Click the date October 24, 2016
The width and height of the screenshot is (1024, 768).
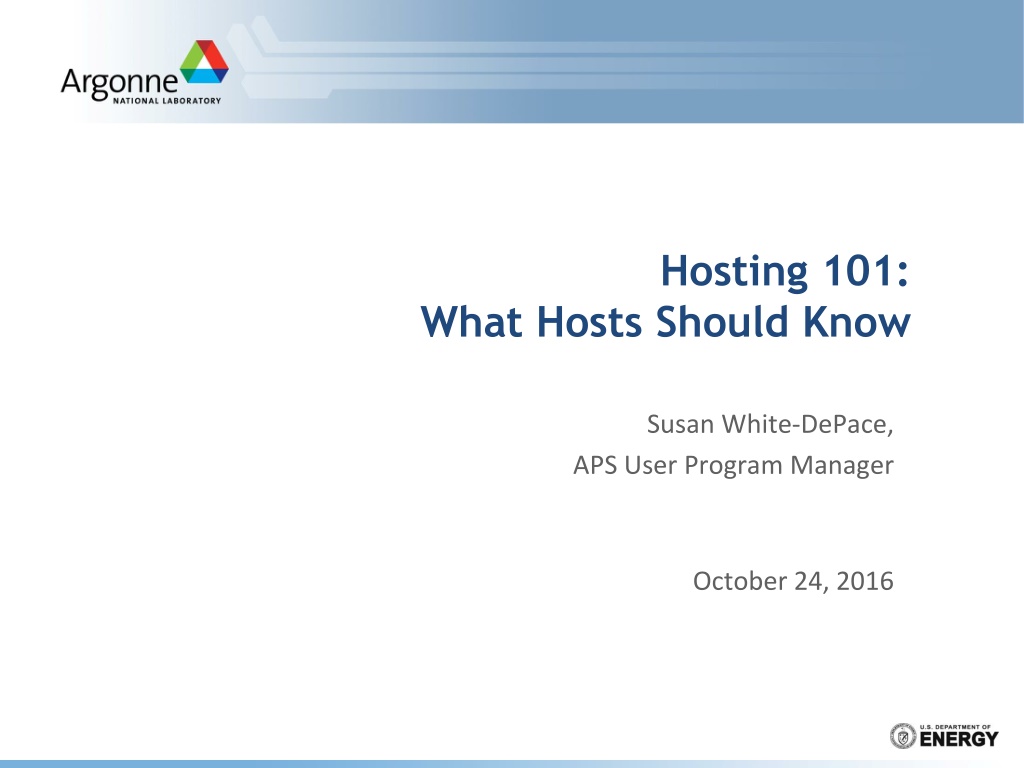[793, 581]
